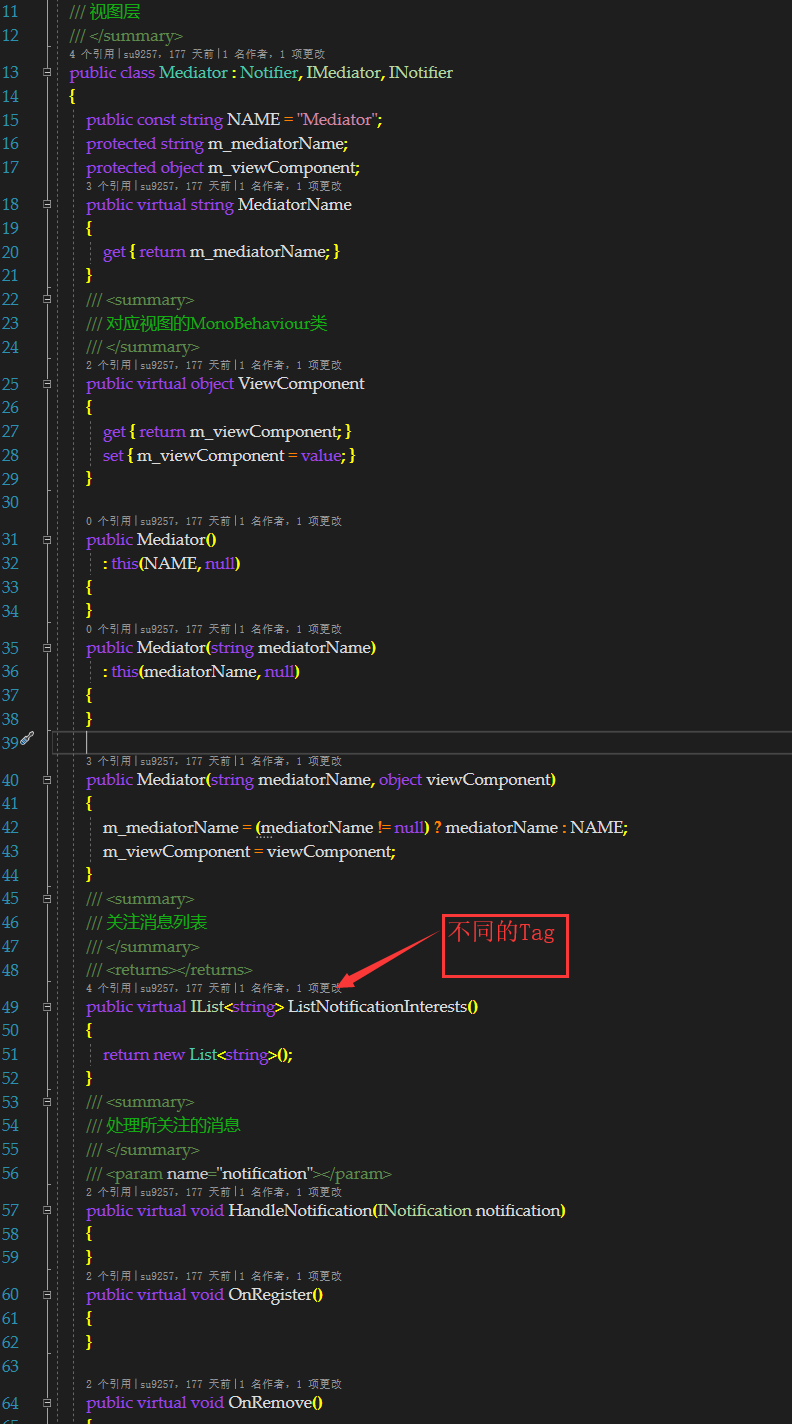Image resolution: width=792 pixels, height=1424 pixels.
Task: Click the 处理所关注的消息 comment on line 54
Action: [x=174, y=1125]
